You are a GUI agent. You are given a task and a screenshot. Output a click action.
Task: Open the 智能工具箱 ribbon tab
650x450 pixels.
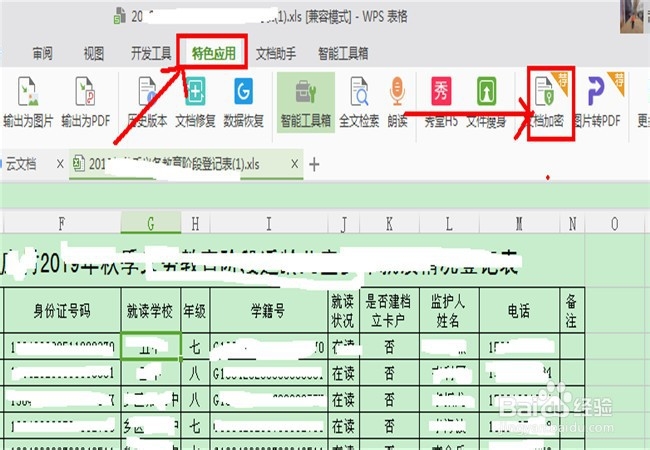[343, 53]
